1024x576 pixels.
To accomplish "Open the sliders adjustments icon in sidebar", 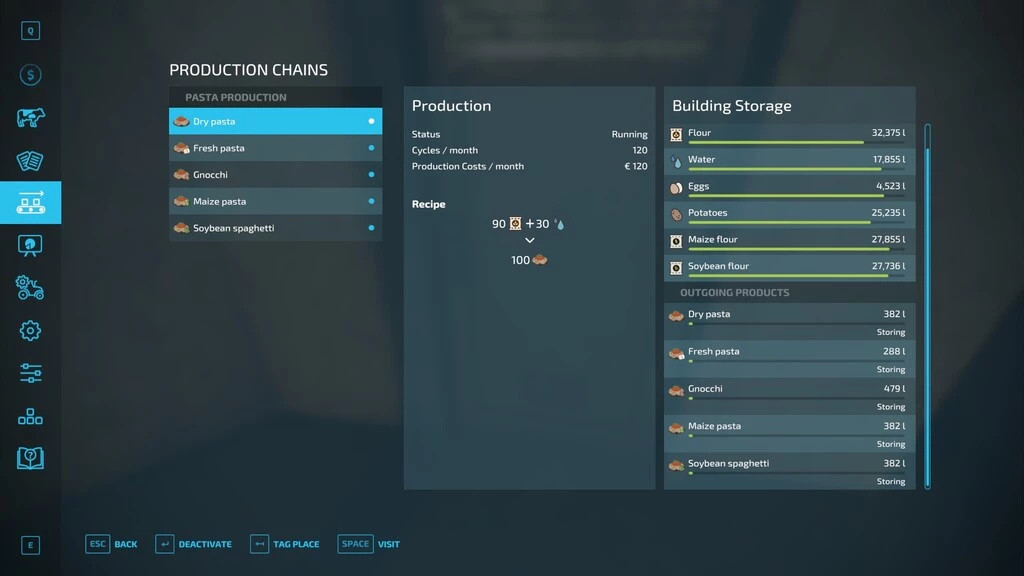I will click(30, 374).
